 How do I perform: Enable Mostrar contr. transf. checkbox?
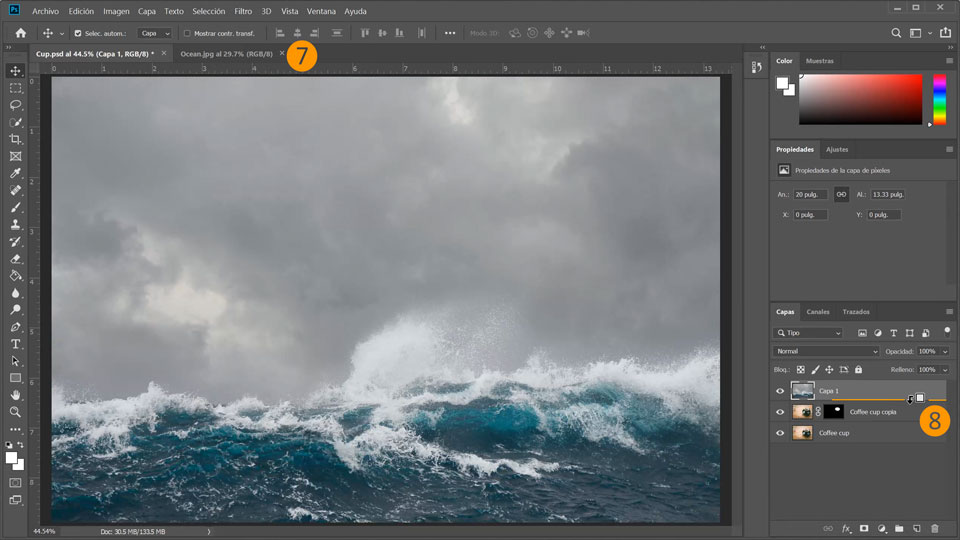tap(187, 33)
